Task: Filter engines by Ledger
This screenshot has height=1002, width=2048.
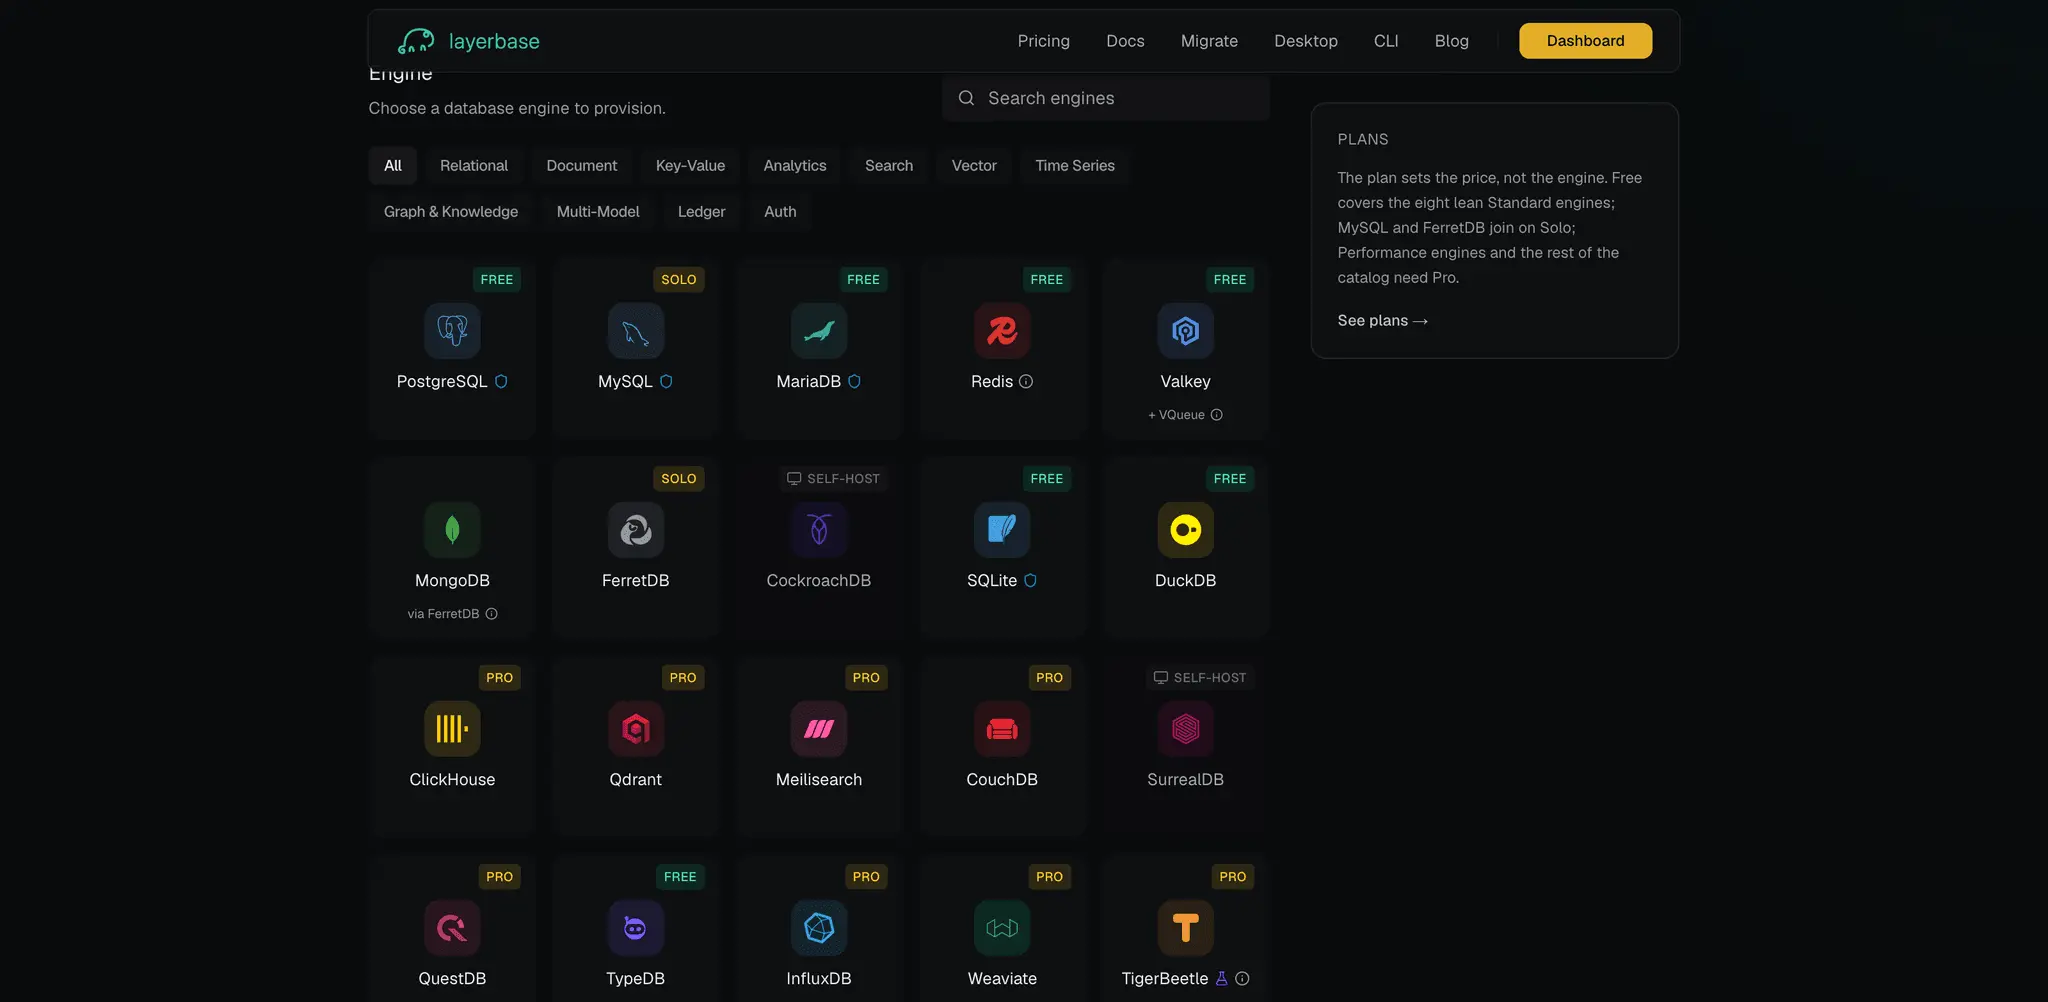Action: click(x=702, y=212)
